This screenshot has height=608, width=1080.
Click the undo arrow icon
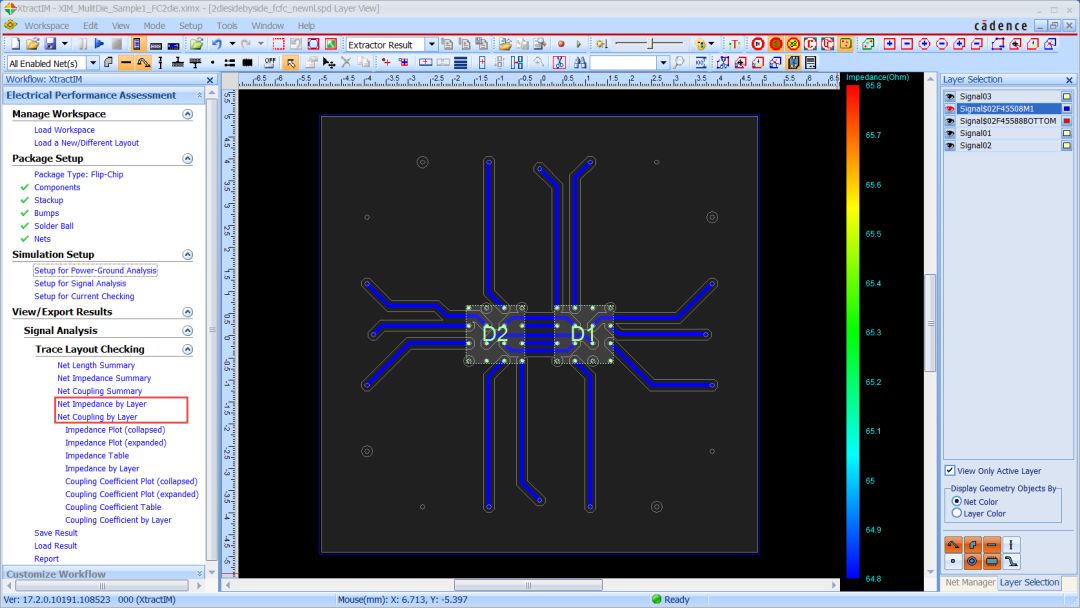(x=216, y=44)
